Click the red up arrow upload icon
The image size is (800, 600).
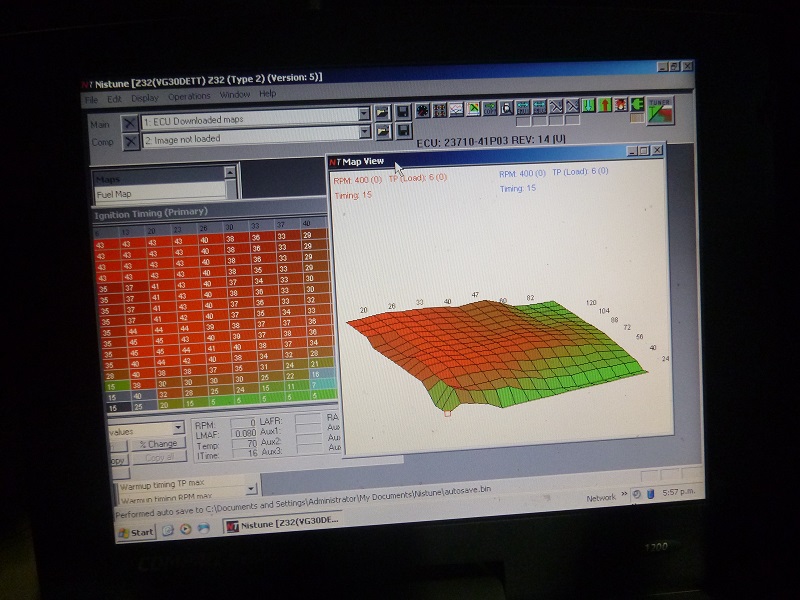click(605, 105)
